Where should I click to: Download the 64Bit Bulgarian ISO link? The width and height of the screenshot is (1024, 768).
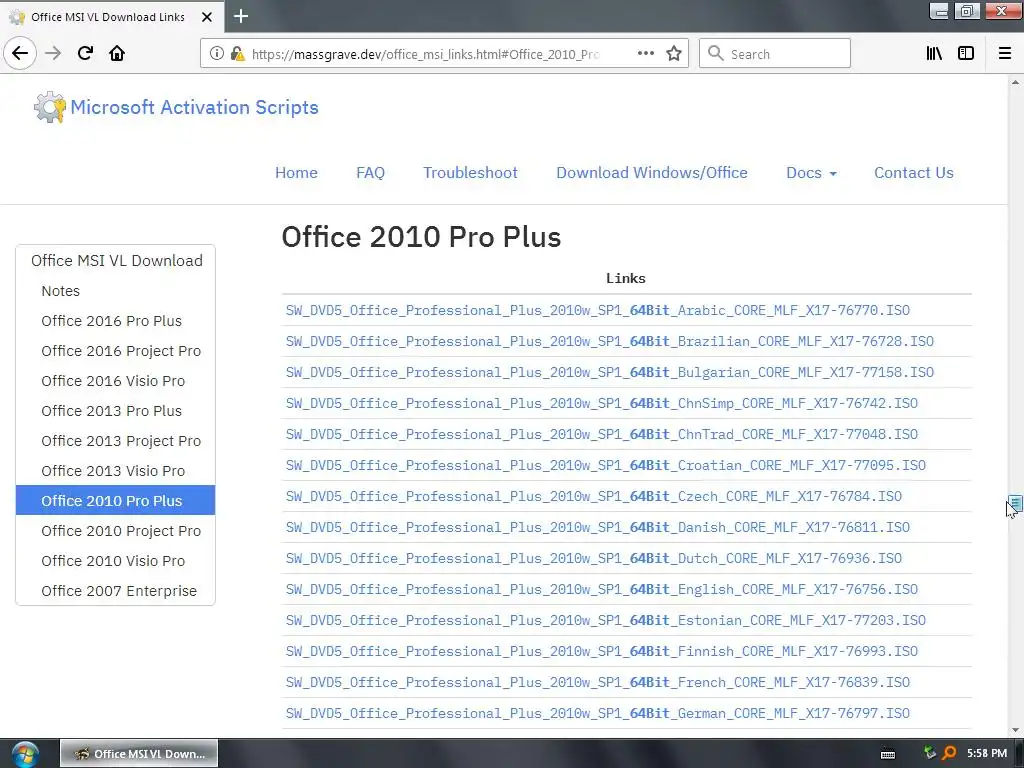[x=609, y=372]
